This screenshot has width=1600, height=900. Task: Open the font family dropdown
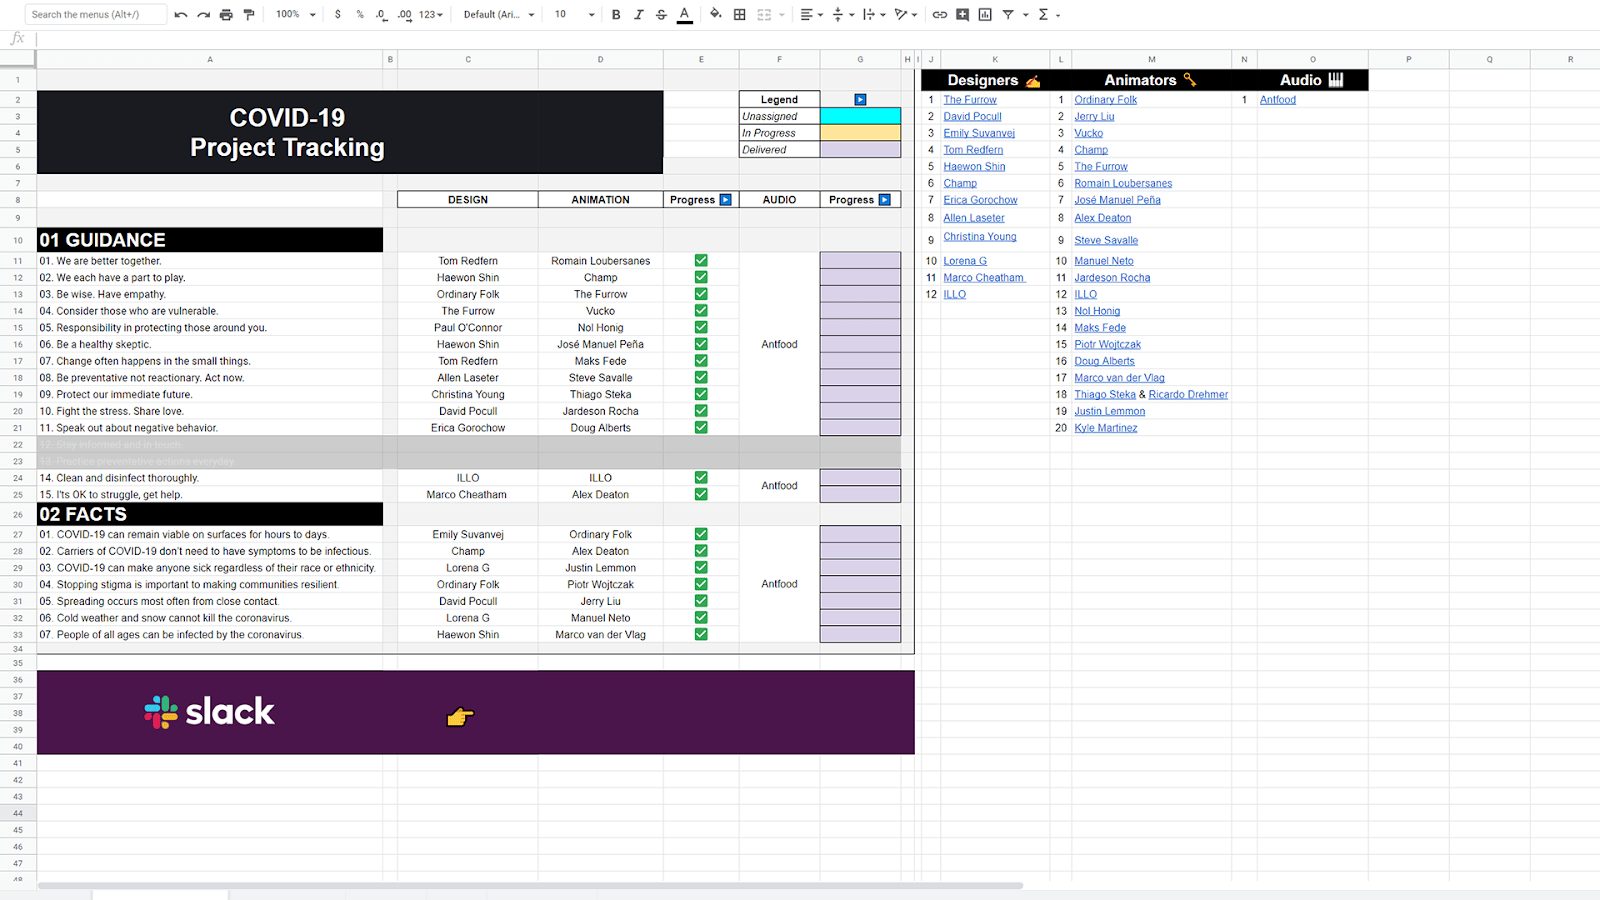pos(499,15)
